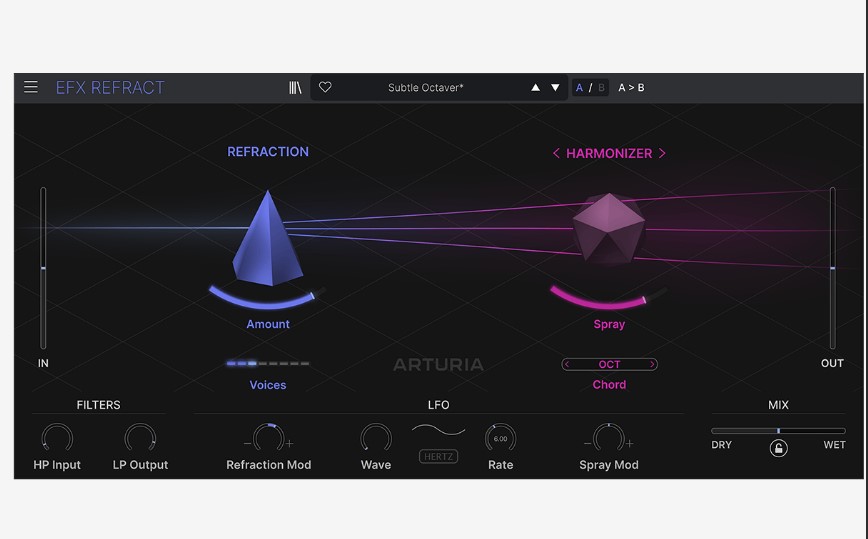Click the Spray label
This screenshot has width=868, height=539.
[x=609, y=324]
